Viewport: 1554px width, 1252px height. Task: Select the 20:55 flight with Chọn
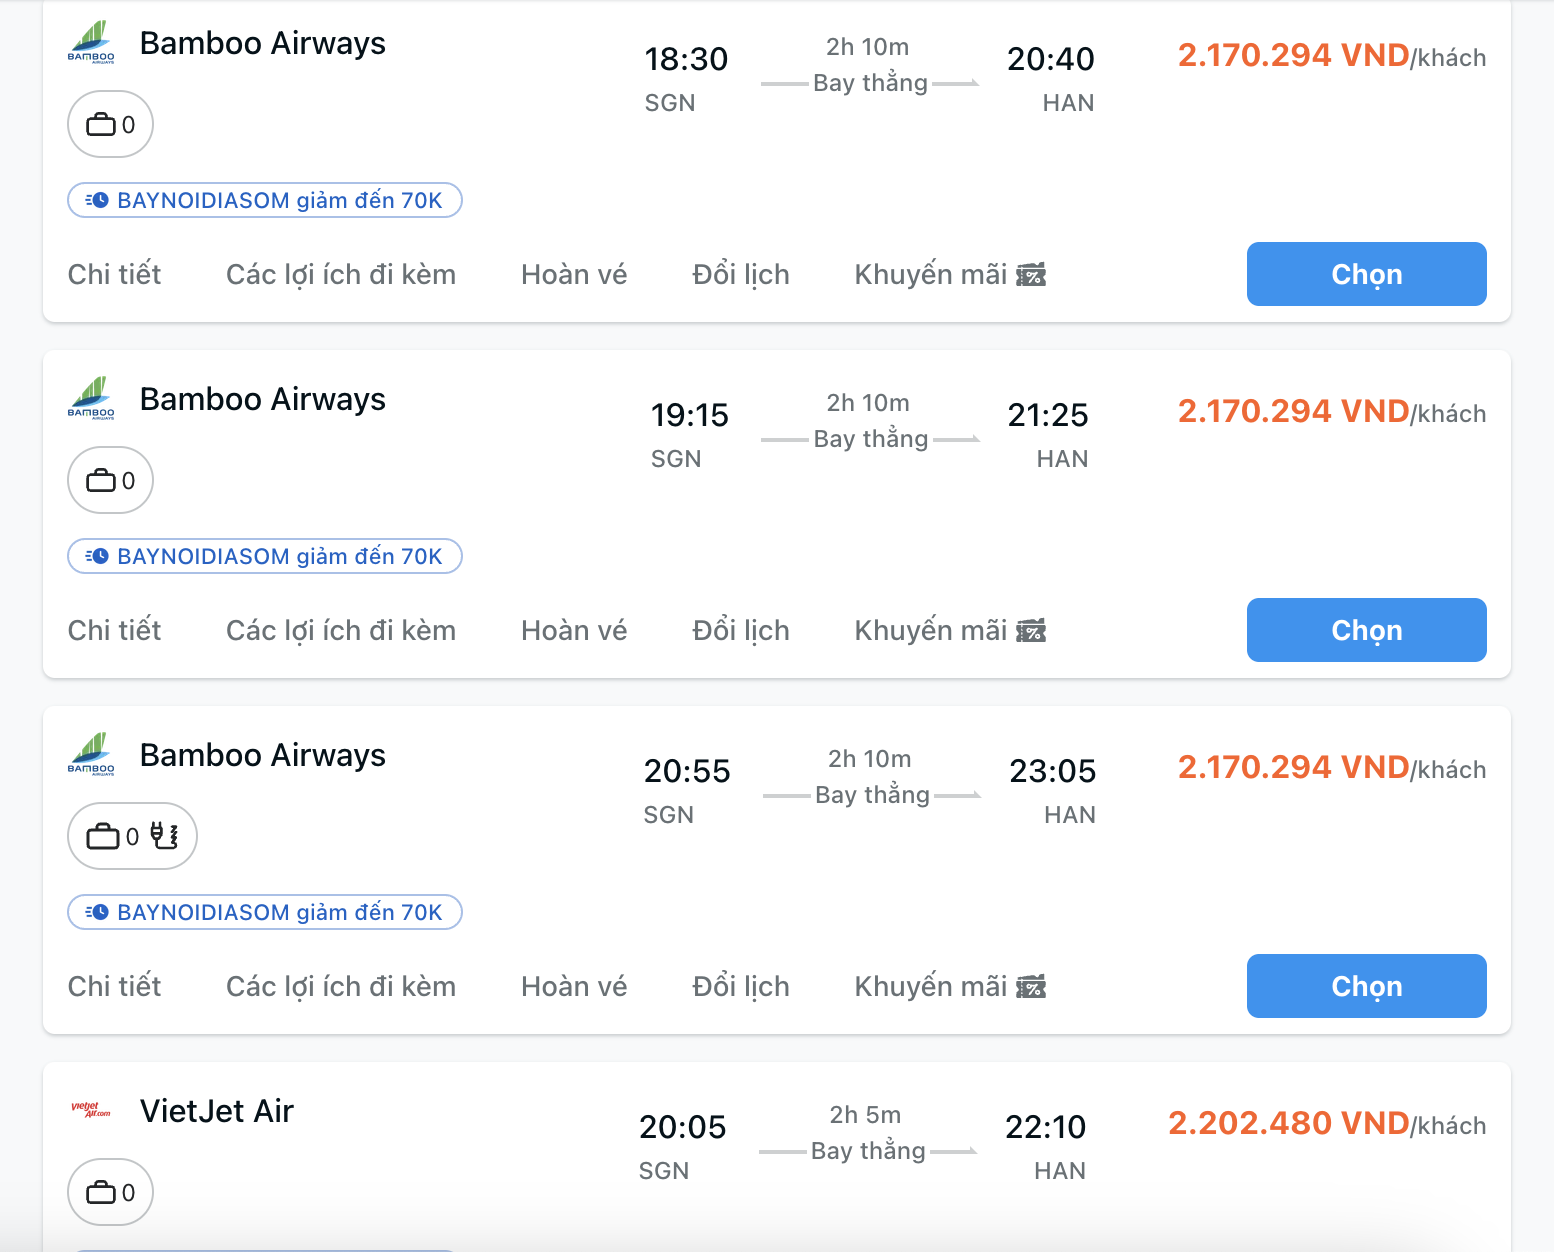[x=1365, y=986]
